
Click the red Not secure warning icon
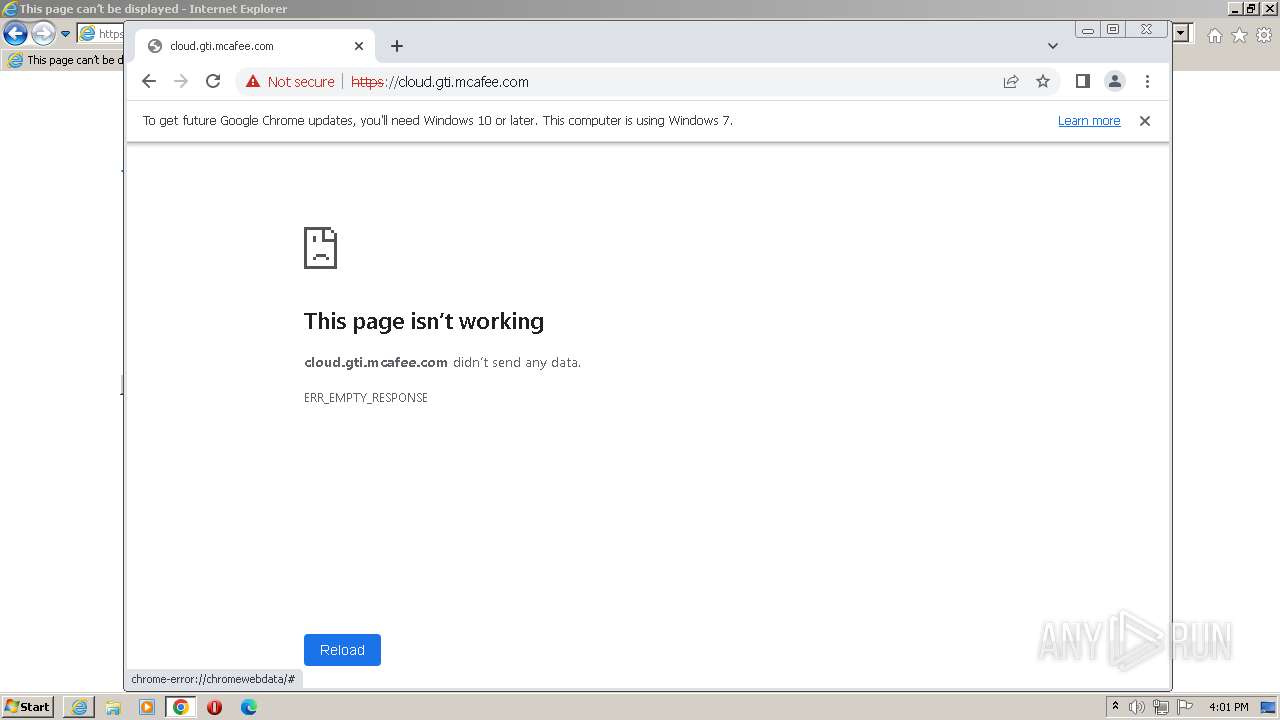pyautogui.click(x=253, y=82)
